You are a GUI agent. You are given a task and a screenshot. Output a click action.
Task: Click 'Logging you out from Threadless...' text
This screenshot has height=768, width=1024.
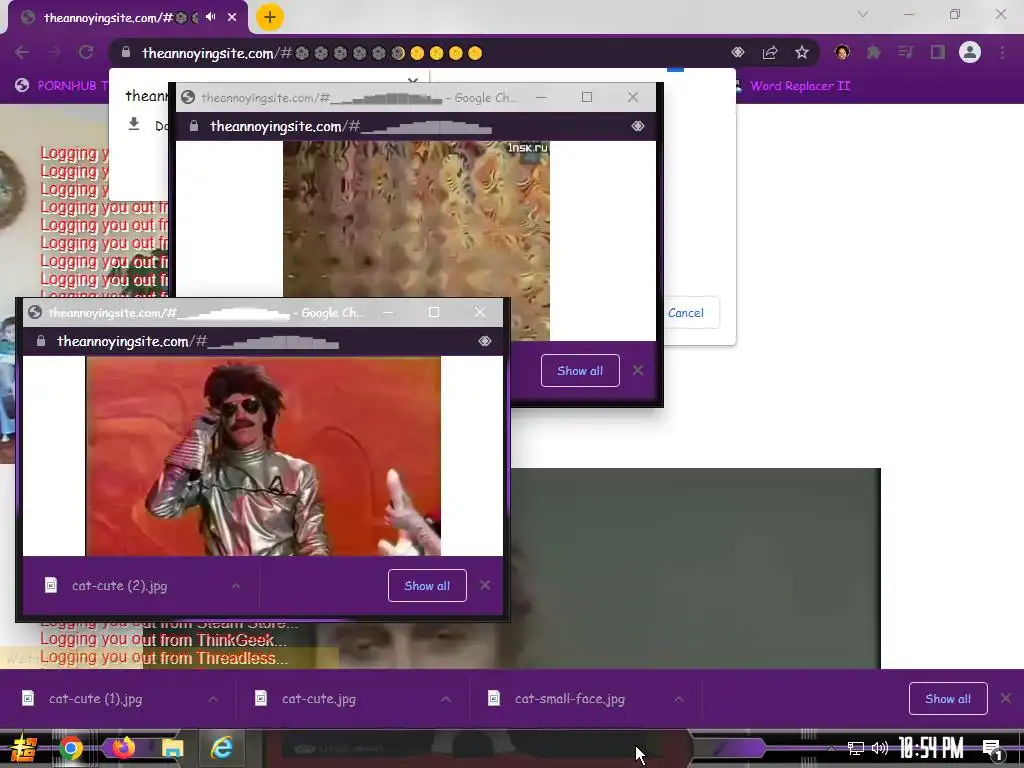(163, 658)
